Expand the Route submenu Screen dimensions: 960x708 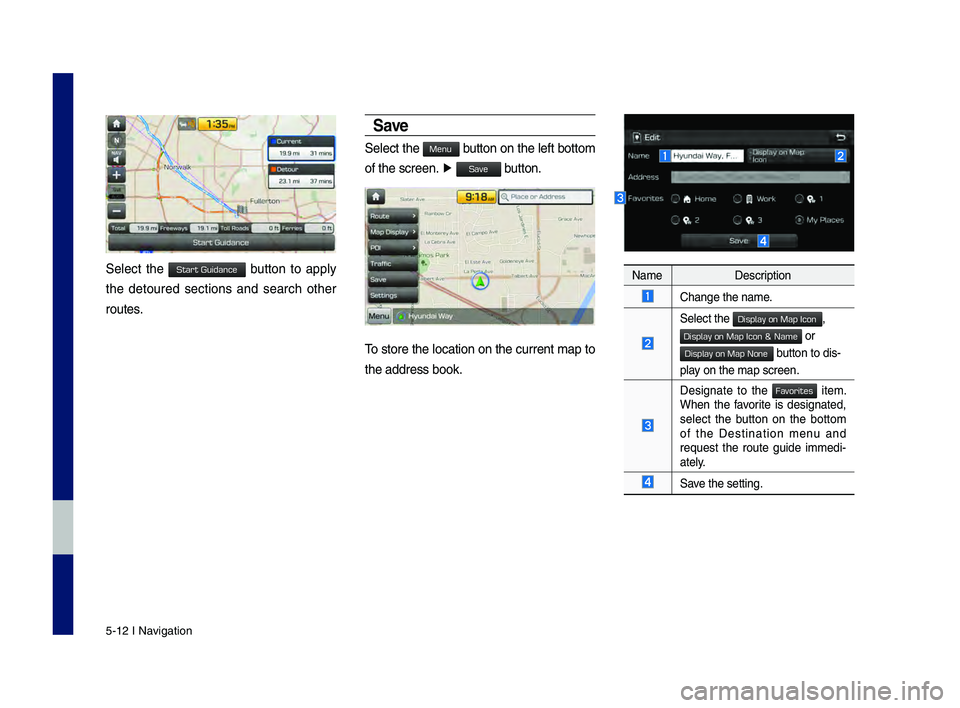(392, 216)
